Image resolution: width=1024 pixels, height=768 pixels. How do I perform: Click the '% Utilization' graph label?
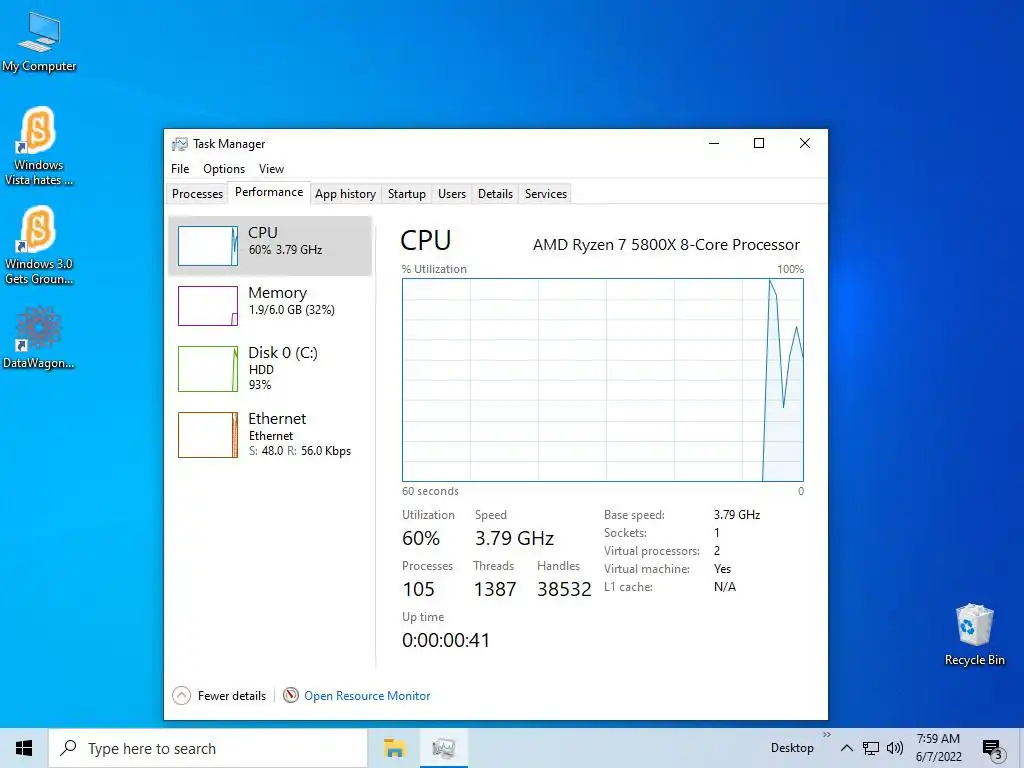click(x=434, y=269)
